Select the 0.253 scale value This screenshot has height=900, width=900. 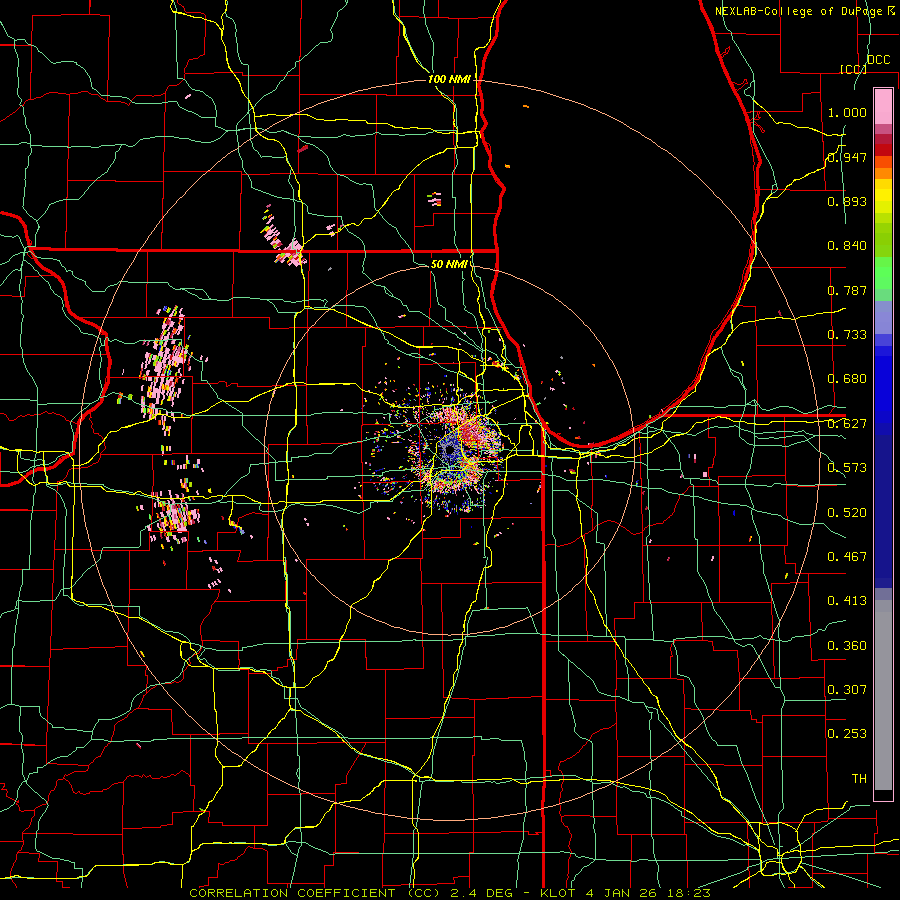coord(847,734)
